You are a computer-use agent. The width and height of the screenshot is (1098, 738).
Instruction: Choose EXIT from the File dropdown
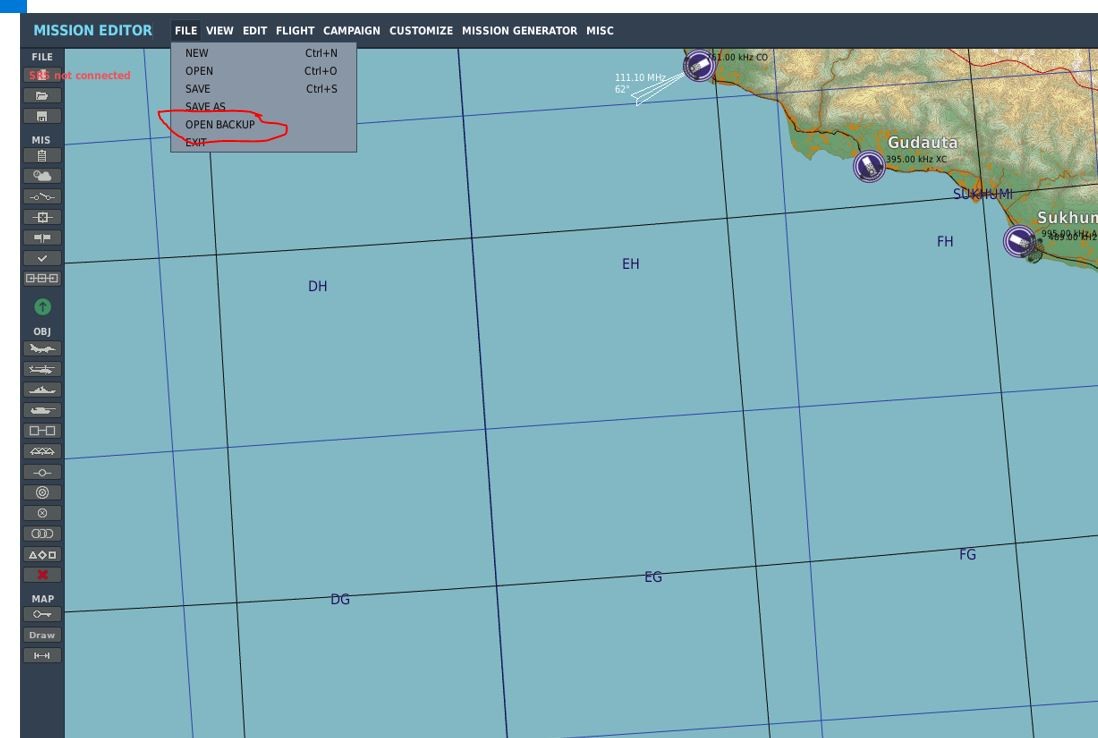(263, 143)
